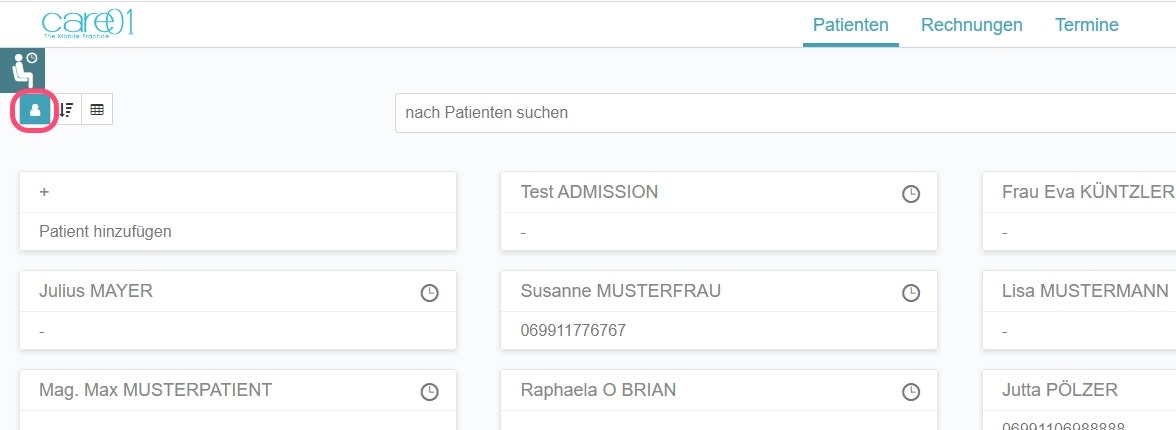Image resolution: width=1176 pixels, height=430 pixels.
Task: Open Jutta PÖLZER patient card
Action: point(1059,390)
